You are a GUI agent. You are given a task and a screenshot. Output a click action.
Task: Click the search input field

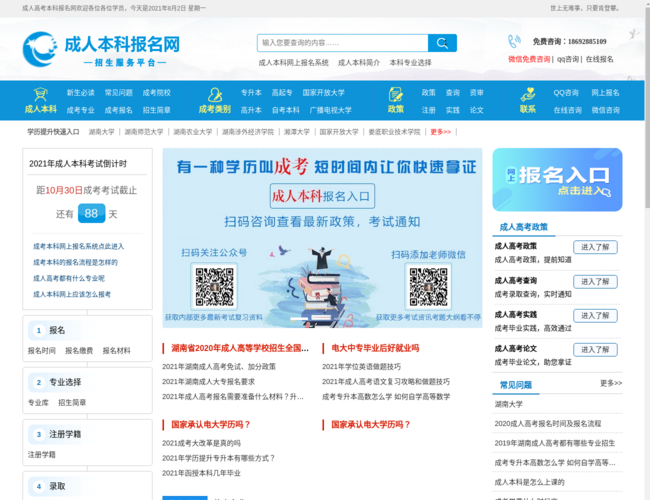click(342, 43)
